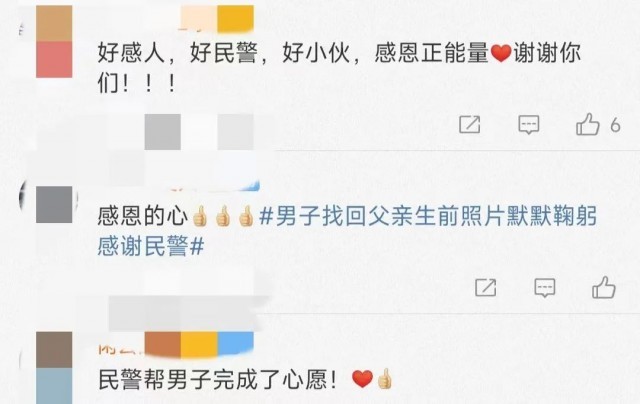The image size is (640, 404).
Task: Open replies for the 好感人 comment
Action: pyautogui.click(x=529, y=125)
